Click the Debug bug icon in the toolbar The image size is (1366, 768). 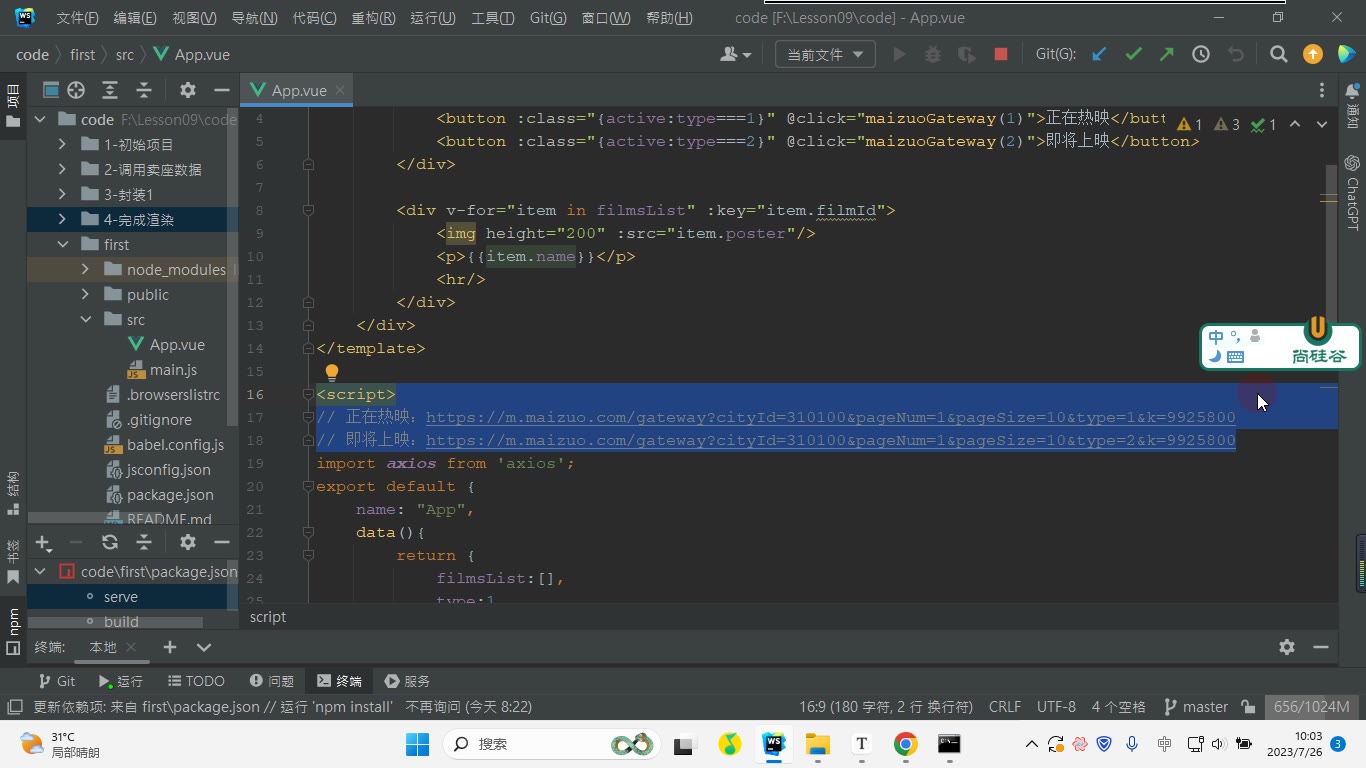coord(933,55)
